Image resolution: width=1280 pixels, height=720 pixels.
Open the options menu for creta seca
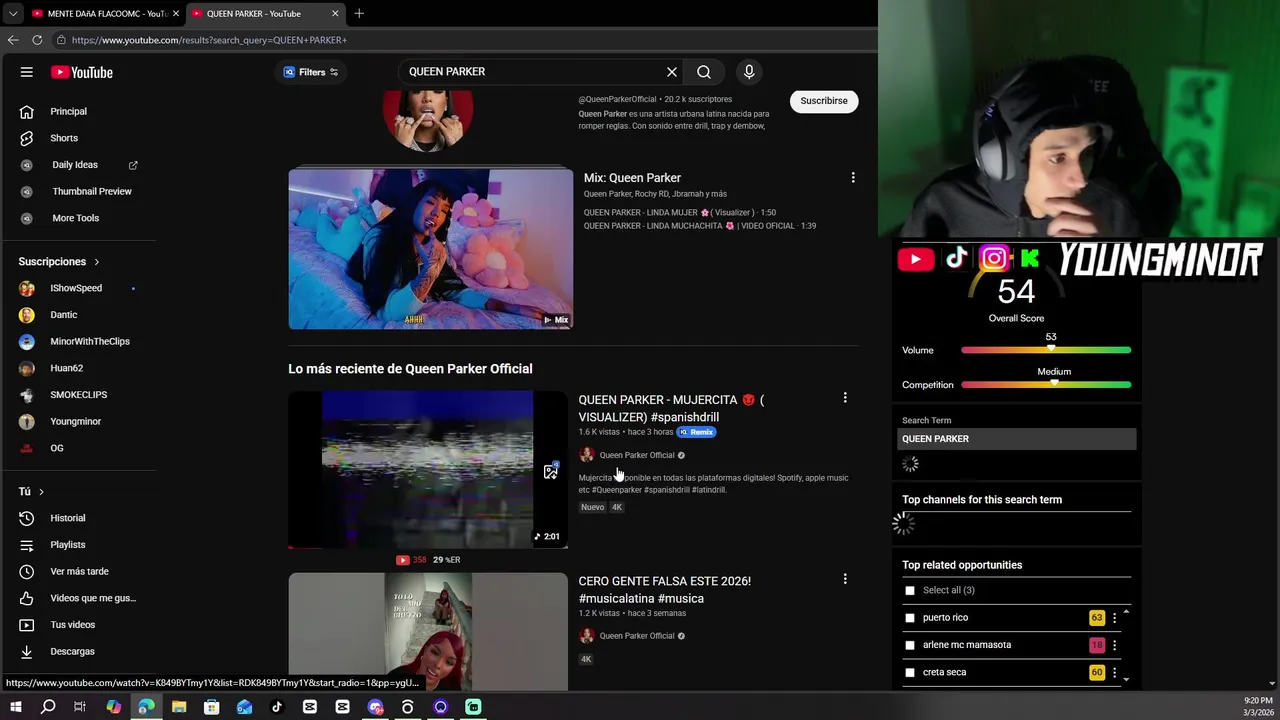coord(1114,673)
